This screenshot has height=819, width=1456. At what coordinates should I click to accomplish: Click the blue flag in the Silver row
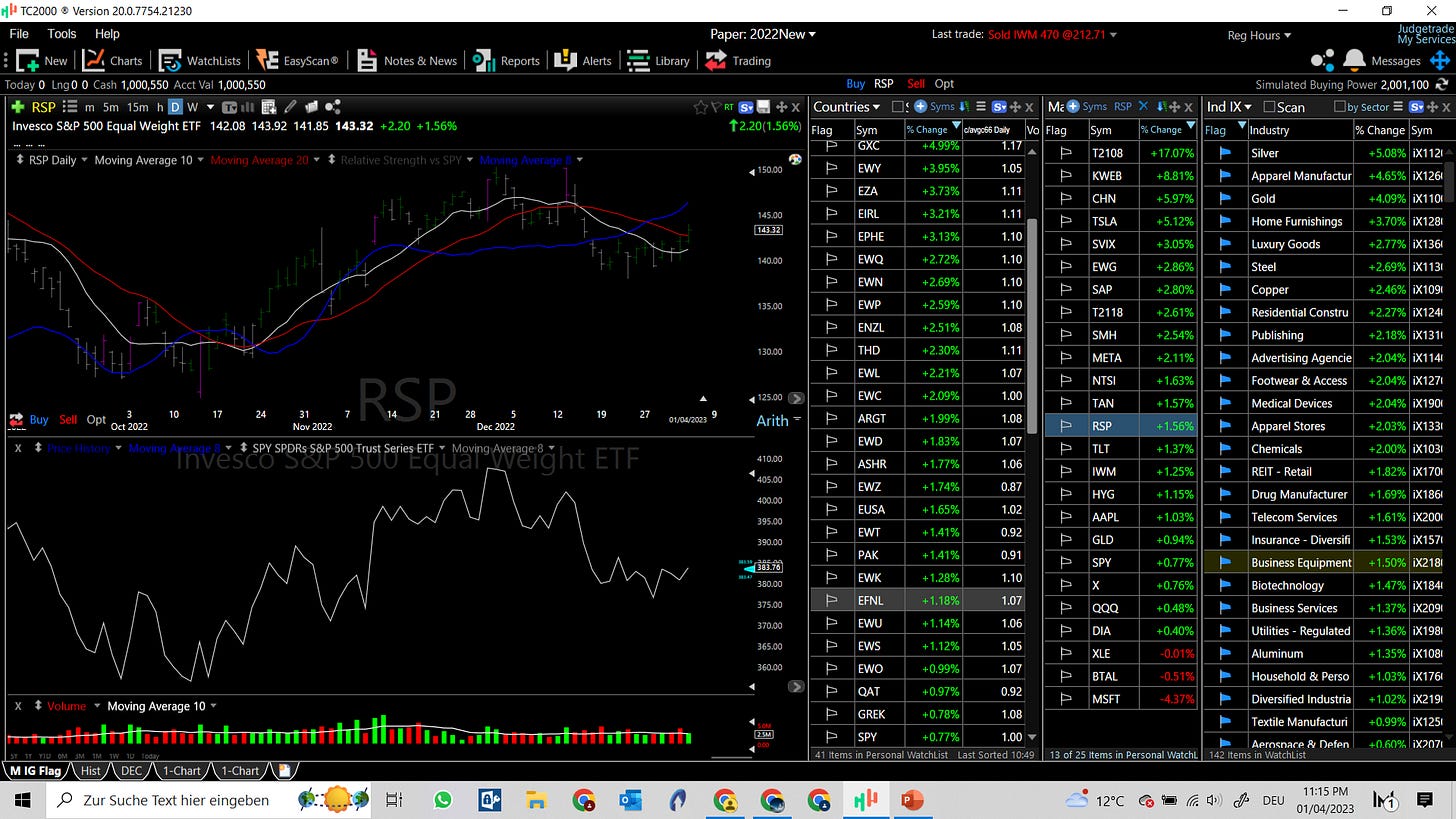tap(1225, 153)
